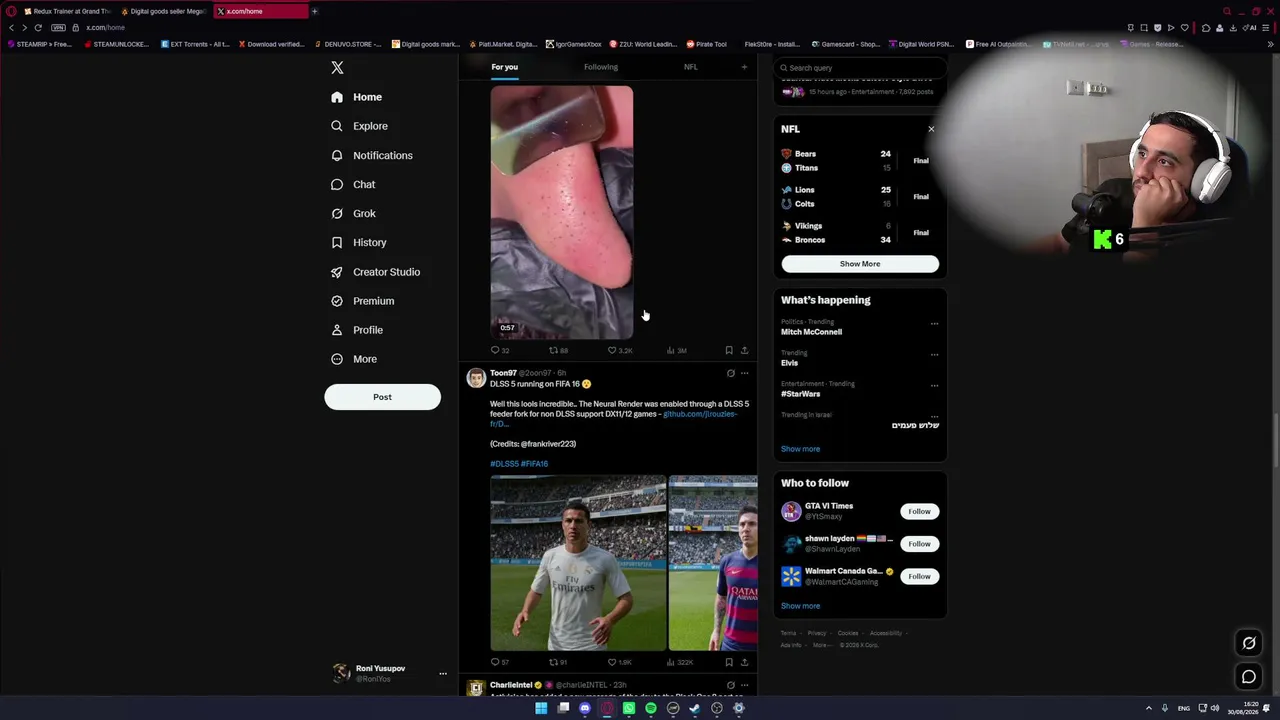Image resolution: width=1280 pixels, height=720 pixels.
Task: Open the #DLSS5 hashtag
Action: (x=504, y=464)
